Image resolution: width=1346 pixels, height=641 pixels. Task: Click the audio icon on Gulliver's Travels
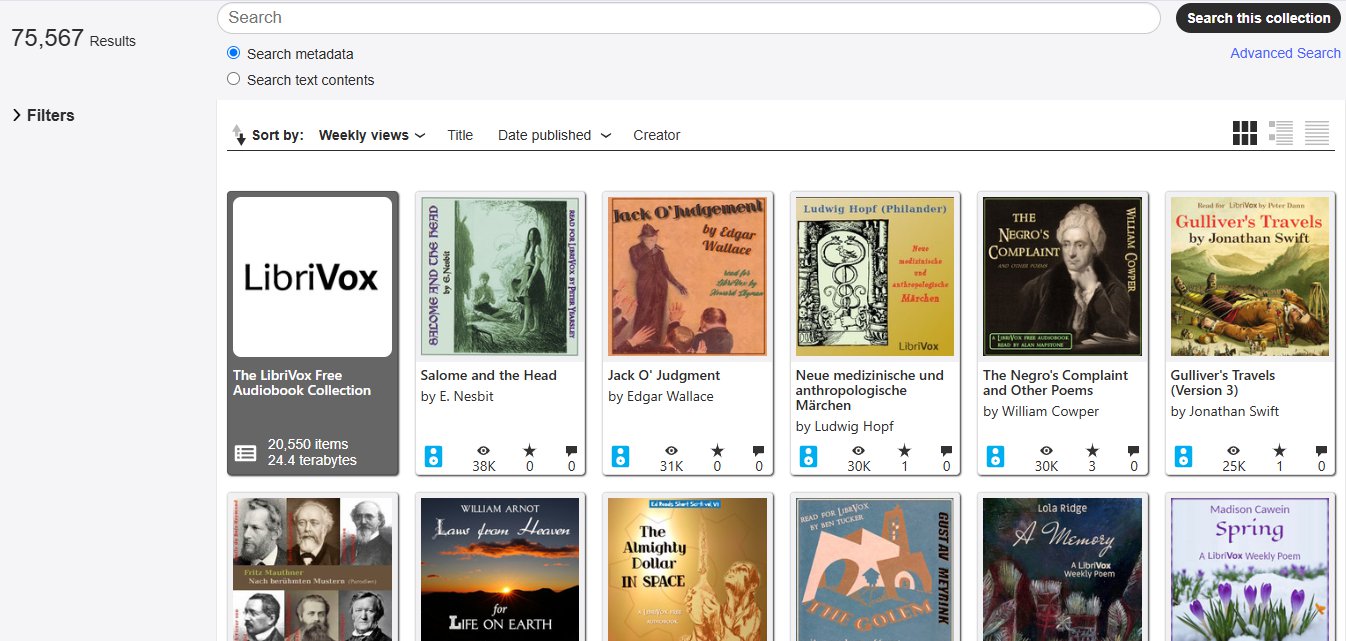pos(1182,456)
